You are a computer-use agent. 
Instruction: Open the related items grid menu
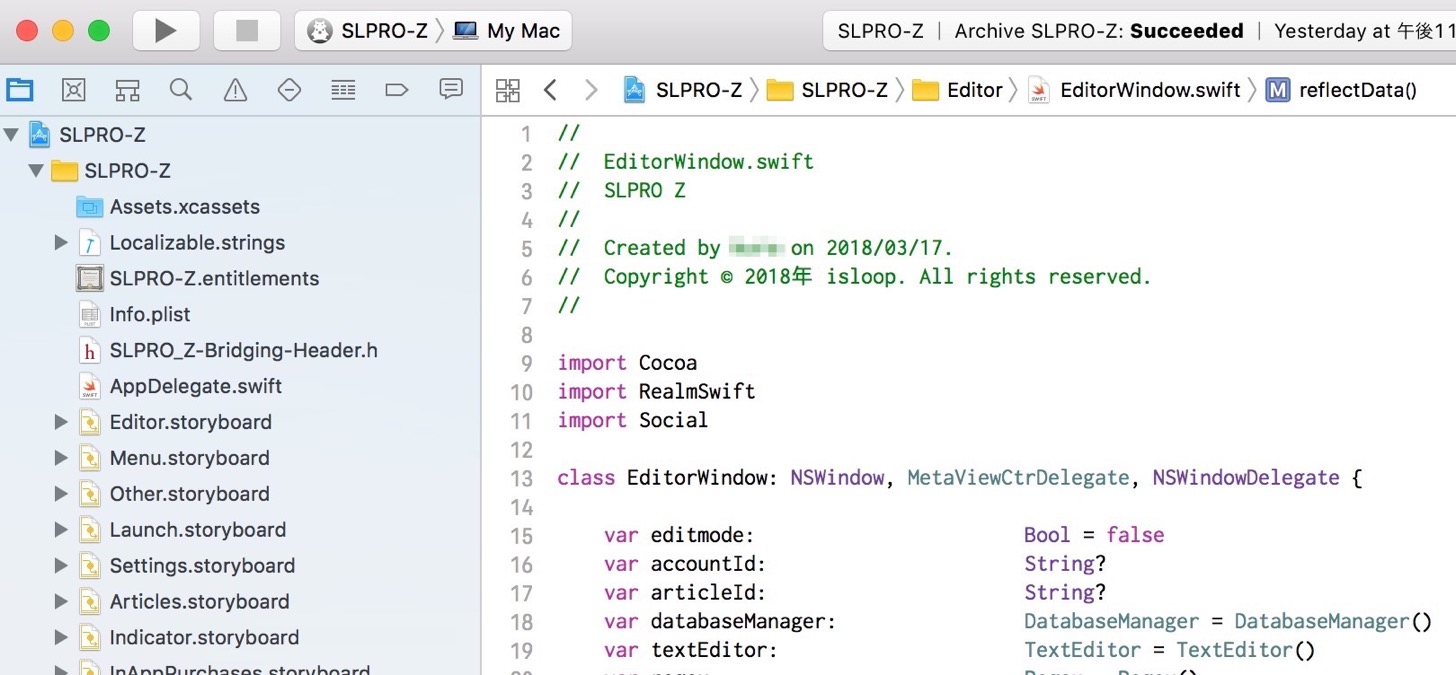click(x=508, y=90)
